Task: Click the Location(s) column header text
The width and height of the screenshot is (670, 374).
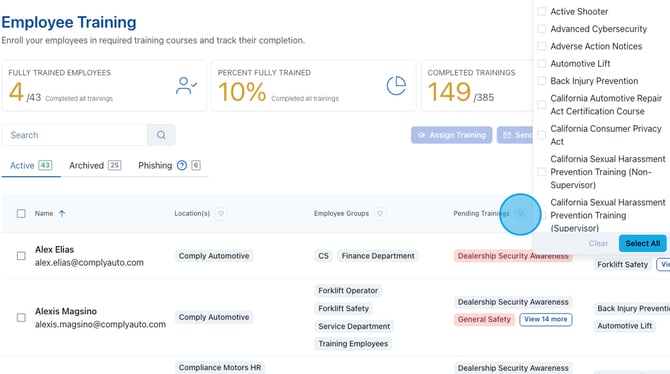Action: 192,213
